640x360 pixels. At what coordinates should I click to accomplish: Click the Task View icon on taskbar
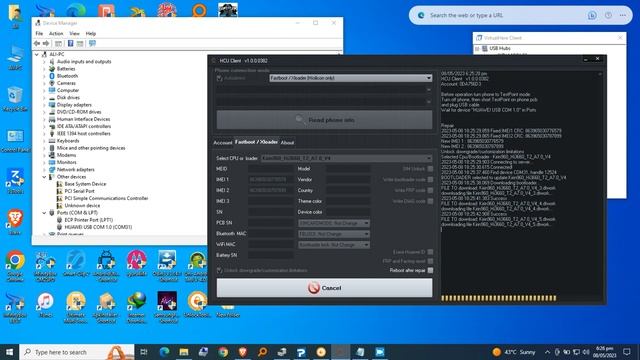144,352
